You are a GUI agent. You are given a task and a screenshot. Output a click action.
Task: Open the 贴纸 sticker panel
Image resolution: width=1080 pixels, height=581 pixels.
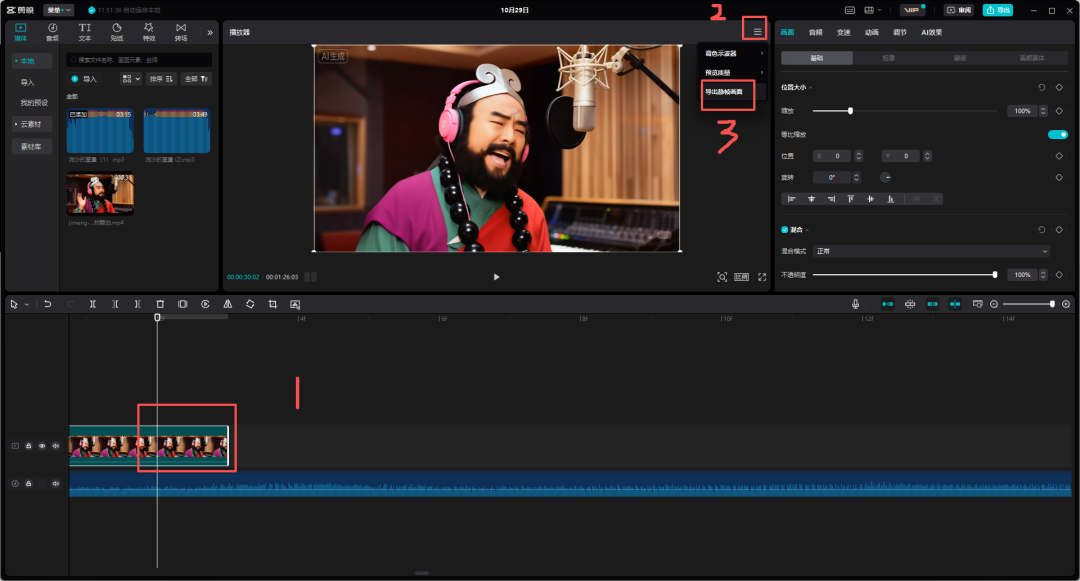[117, 32]
